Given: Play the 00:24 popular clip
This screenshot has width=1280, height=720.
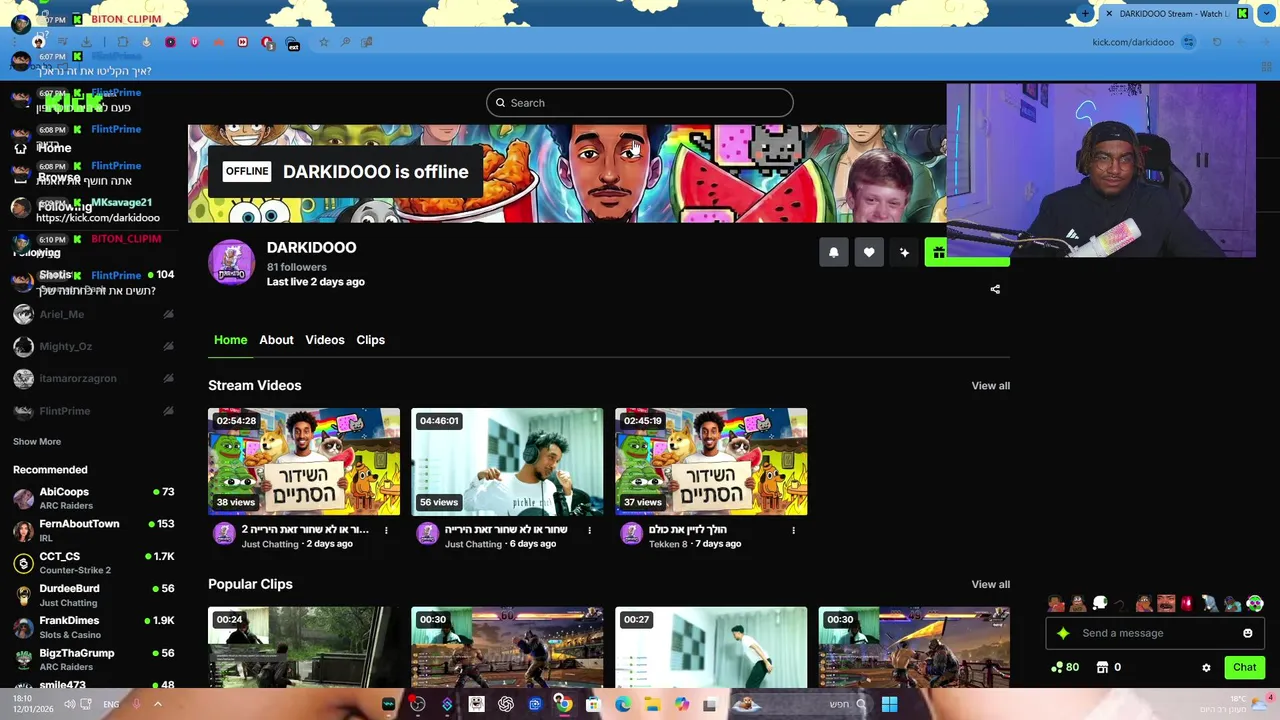Looking at the screenshot, I should click(x=304, y=647).
